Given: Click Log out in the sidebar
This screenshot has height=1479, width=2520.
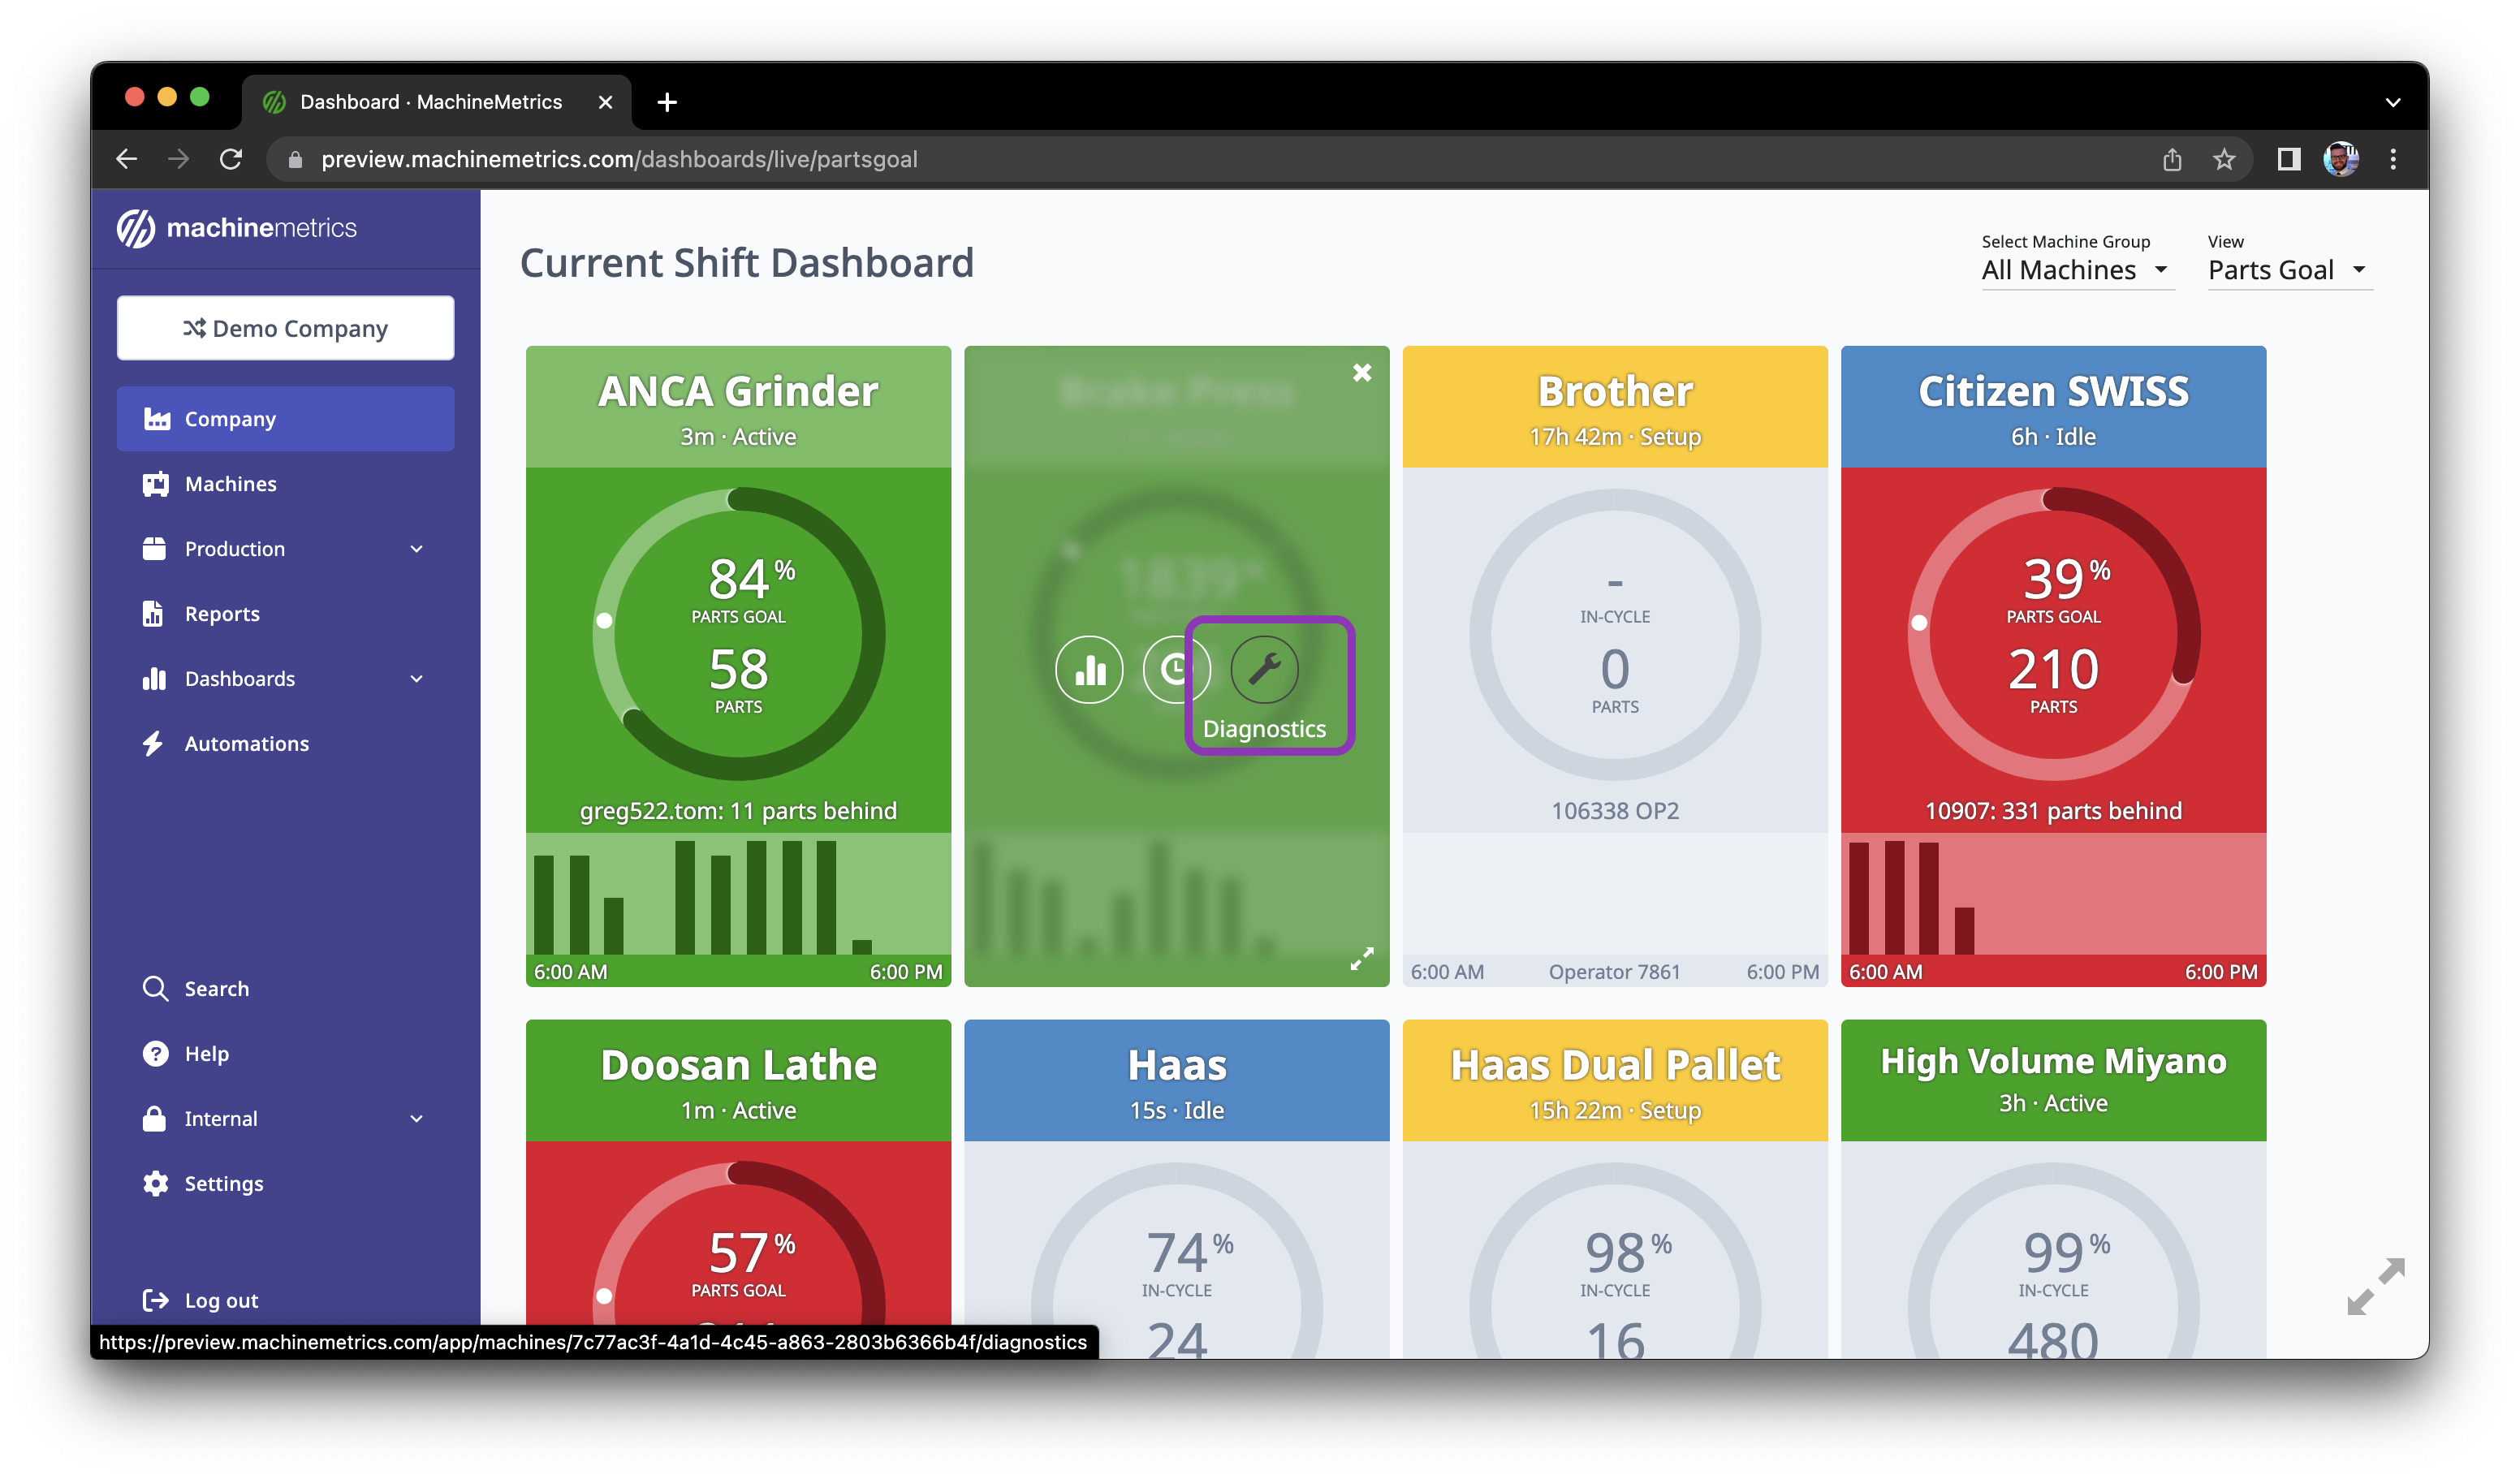Looking at the screenshot, I should click(285, 1300).
